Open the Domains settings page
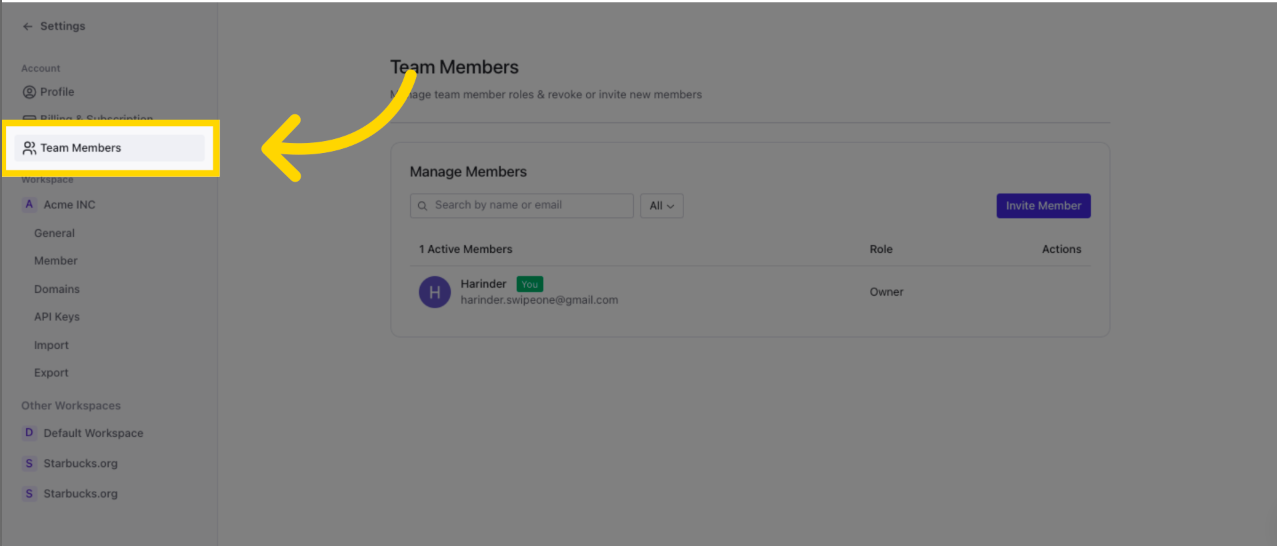The height and width of the screenshot is (546, 1277). (x=56, y=289)
